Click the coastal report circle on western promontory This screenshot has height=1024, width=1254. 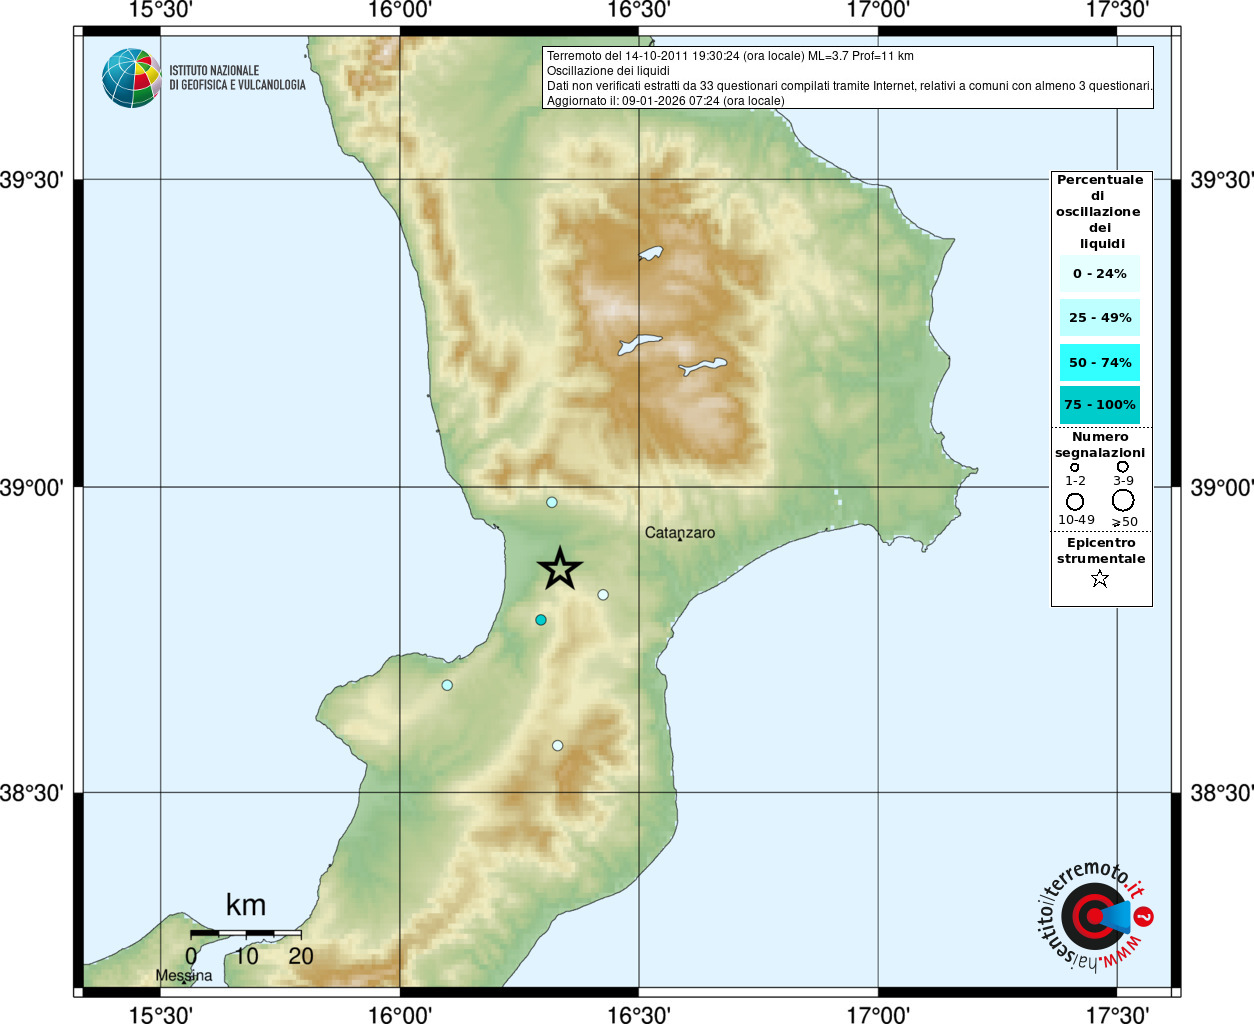point(447,685)
